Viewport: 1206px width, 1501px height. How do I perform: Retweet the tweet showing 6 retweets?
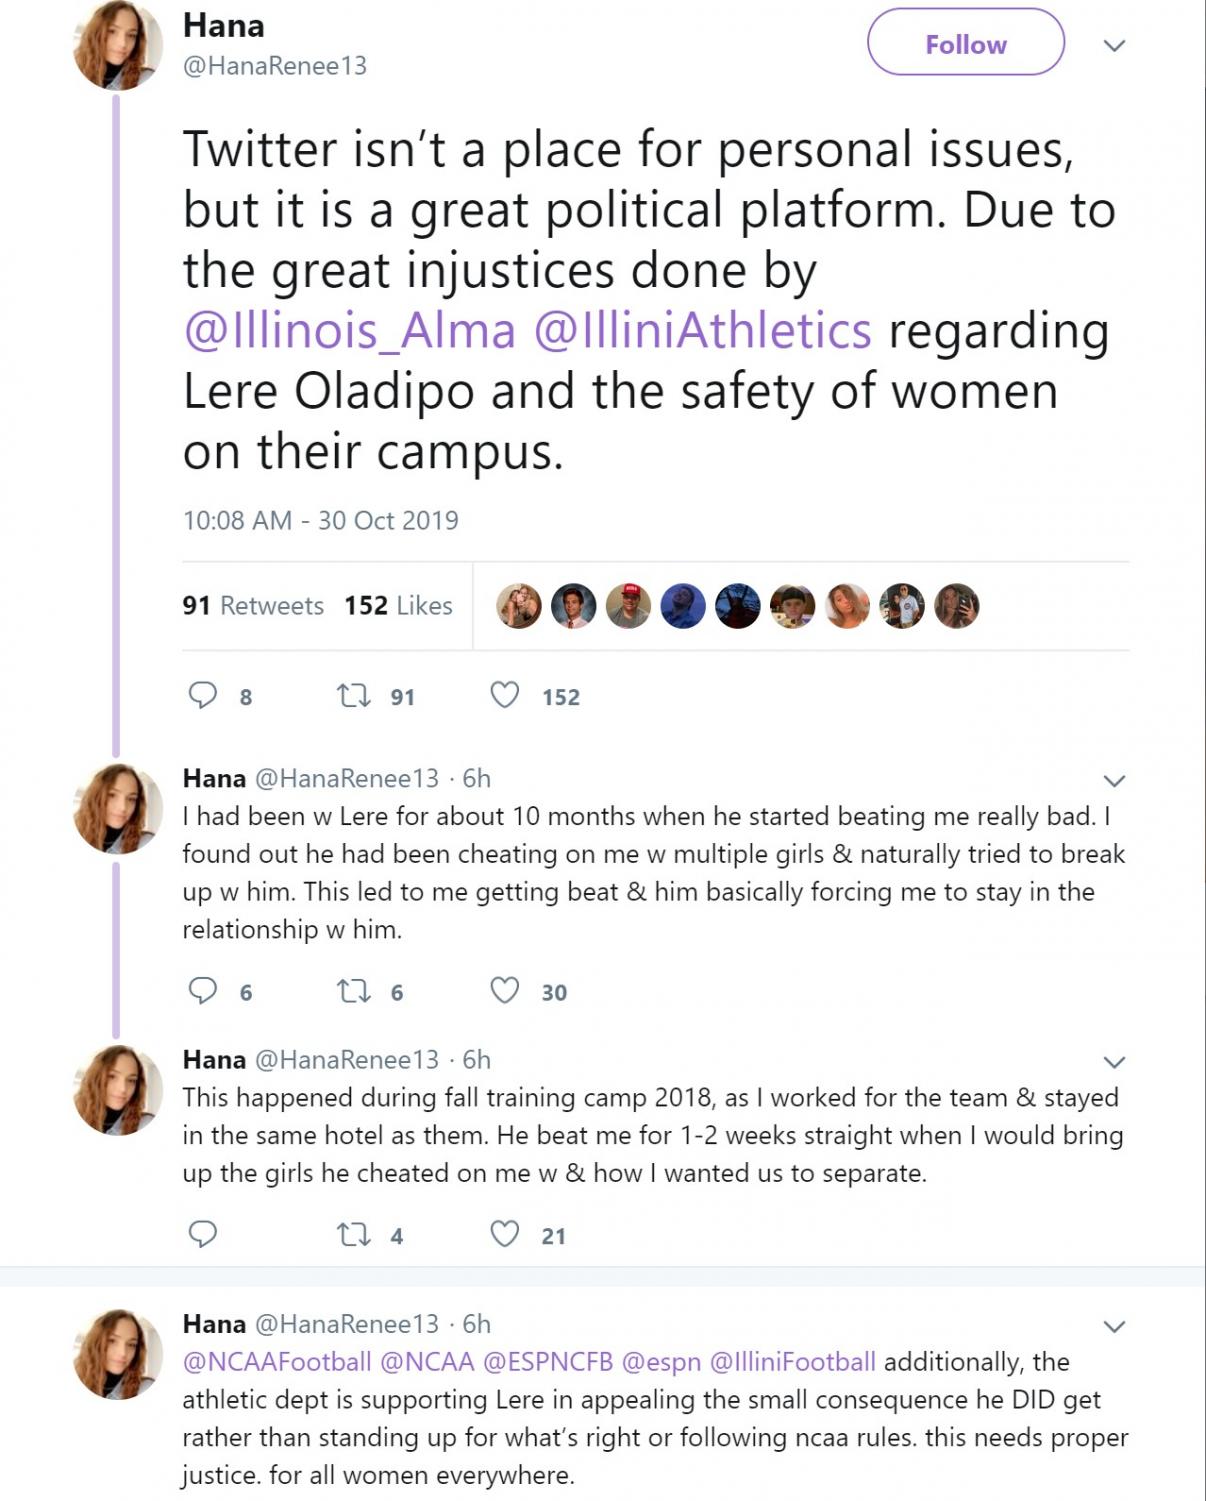point(353,991)
